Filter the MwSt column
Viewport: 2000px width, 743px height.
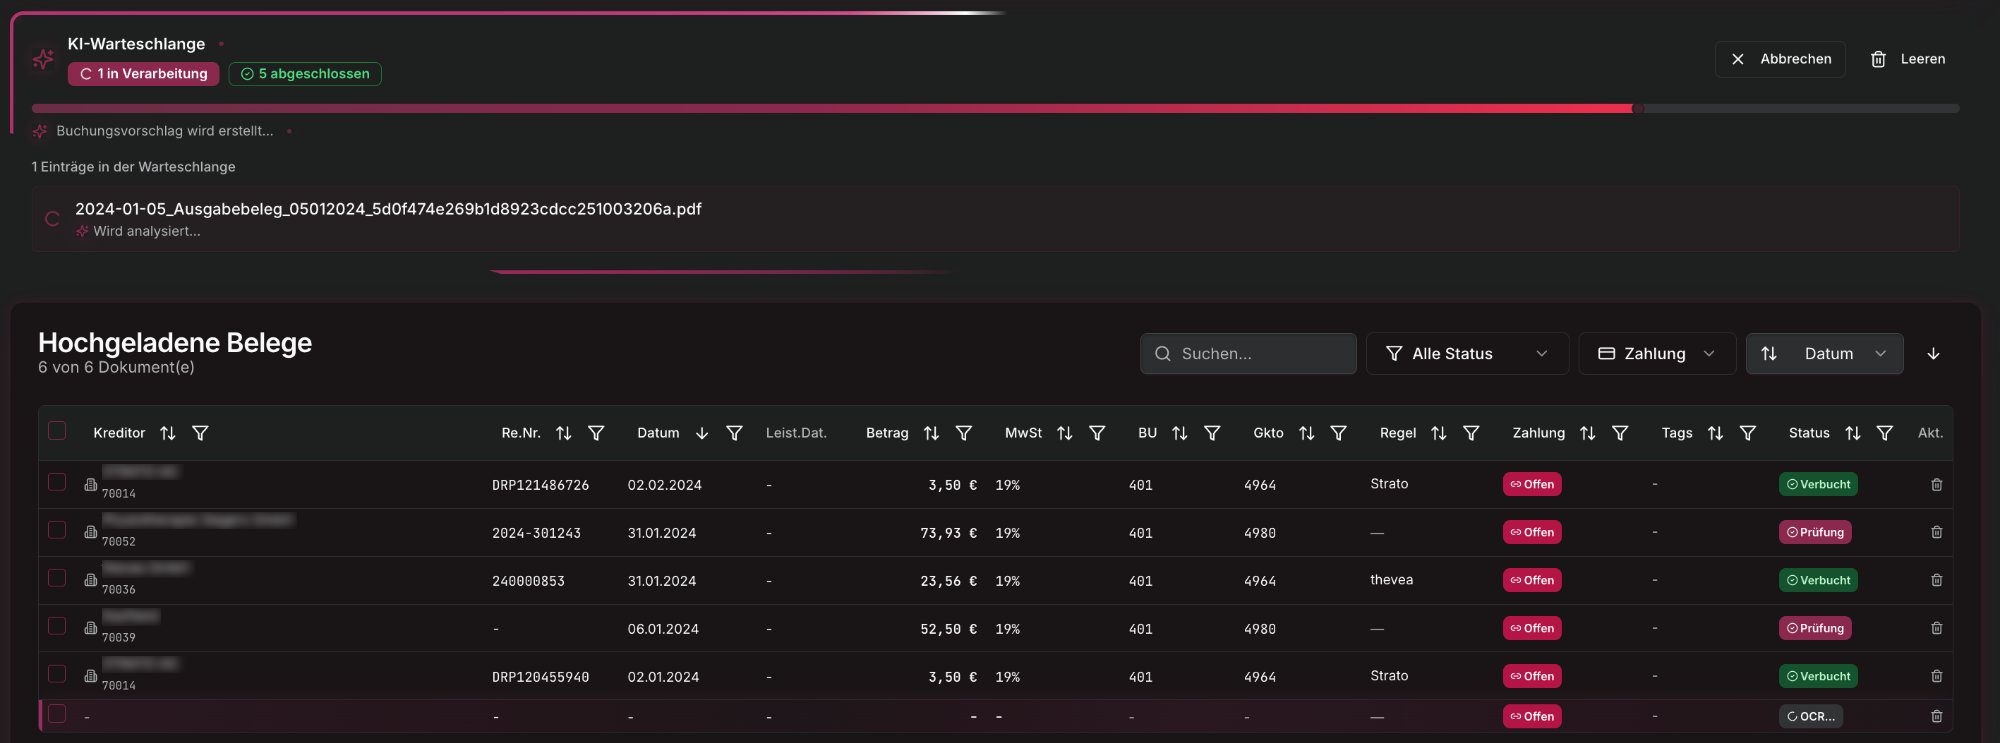1097,433
